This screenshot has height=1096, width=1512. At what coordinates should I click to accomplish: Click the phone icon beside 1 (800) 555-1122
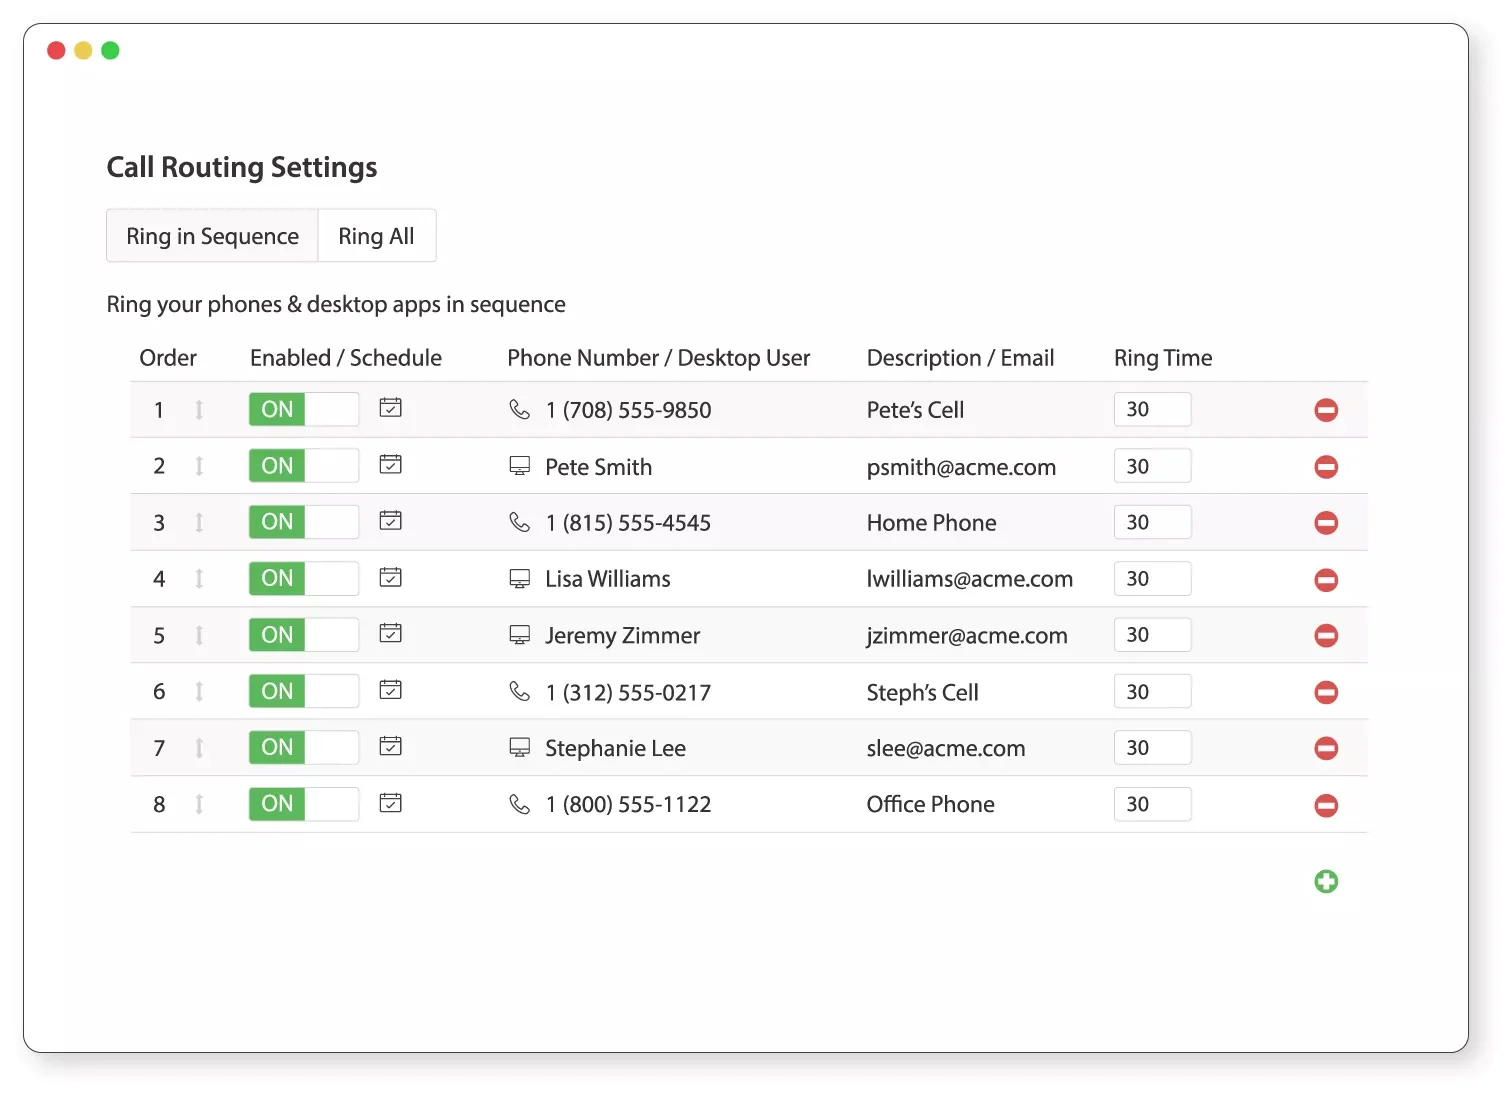[520, 804]
